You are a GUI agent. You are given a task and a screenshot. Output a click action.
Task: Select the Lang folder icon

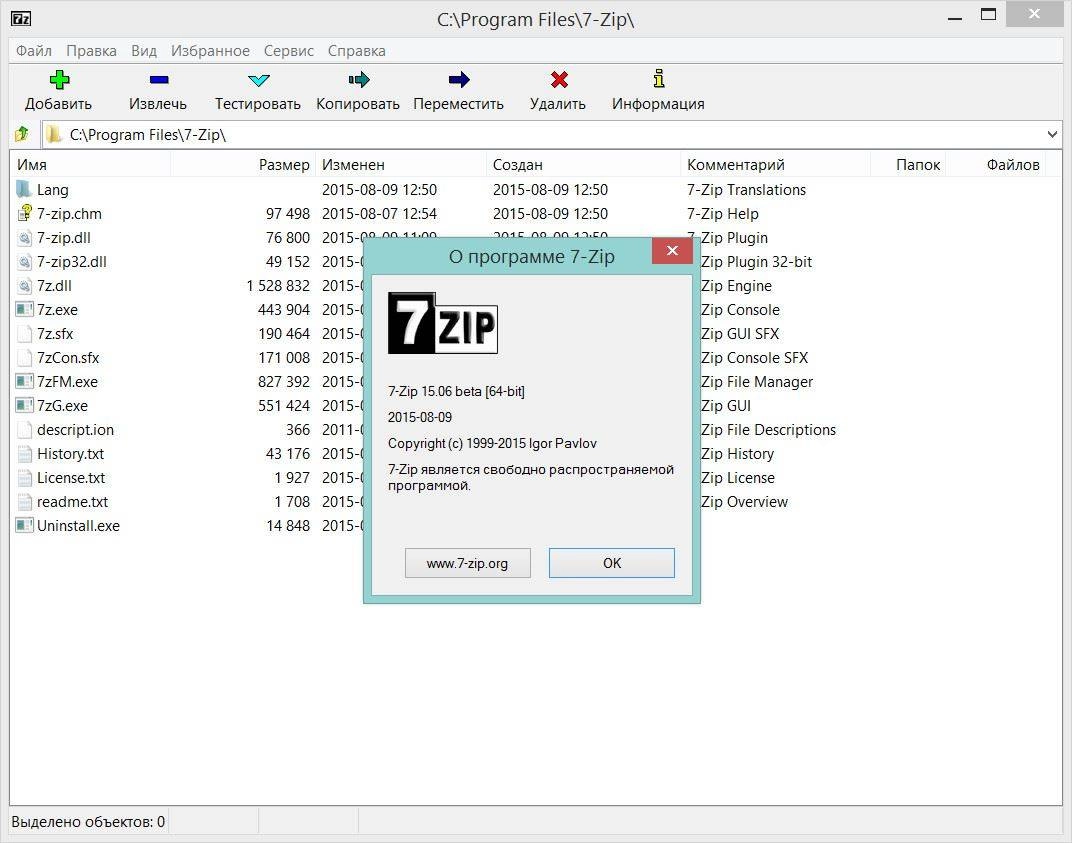click(x=24, y=189)
